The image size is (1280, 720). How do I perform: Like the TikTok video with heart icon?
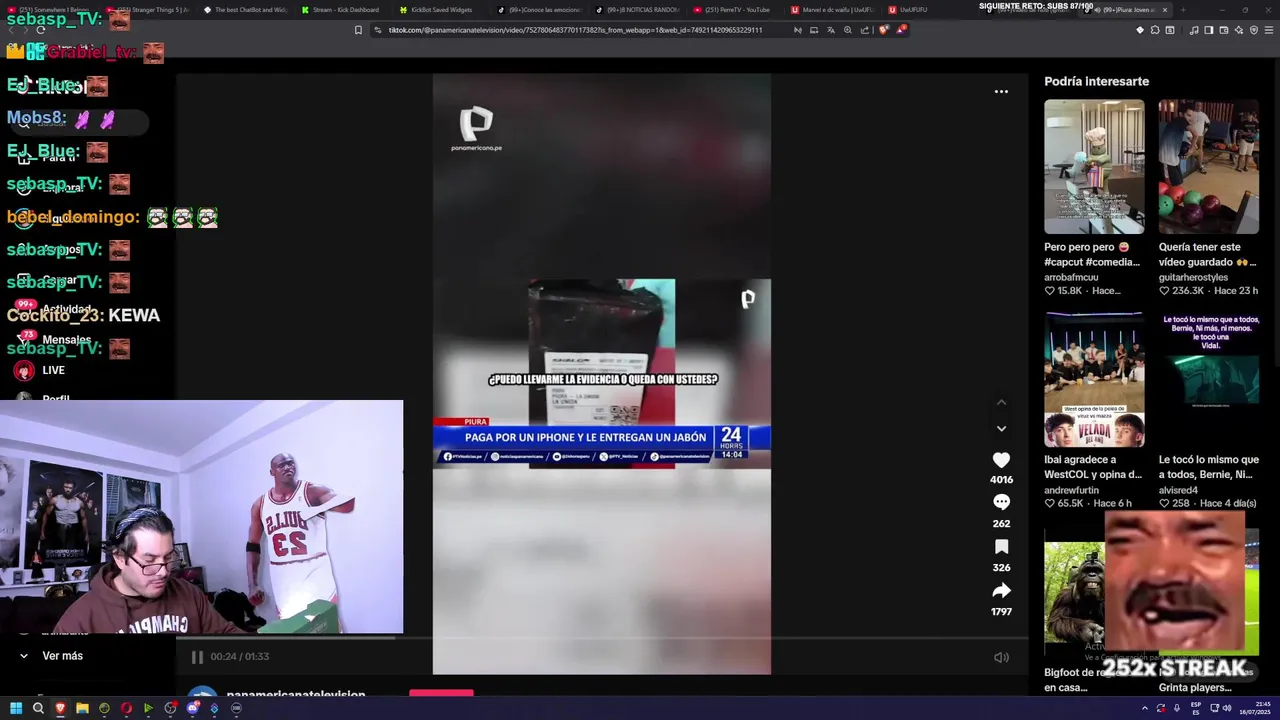click(1001, 460)
